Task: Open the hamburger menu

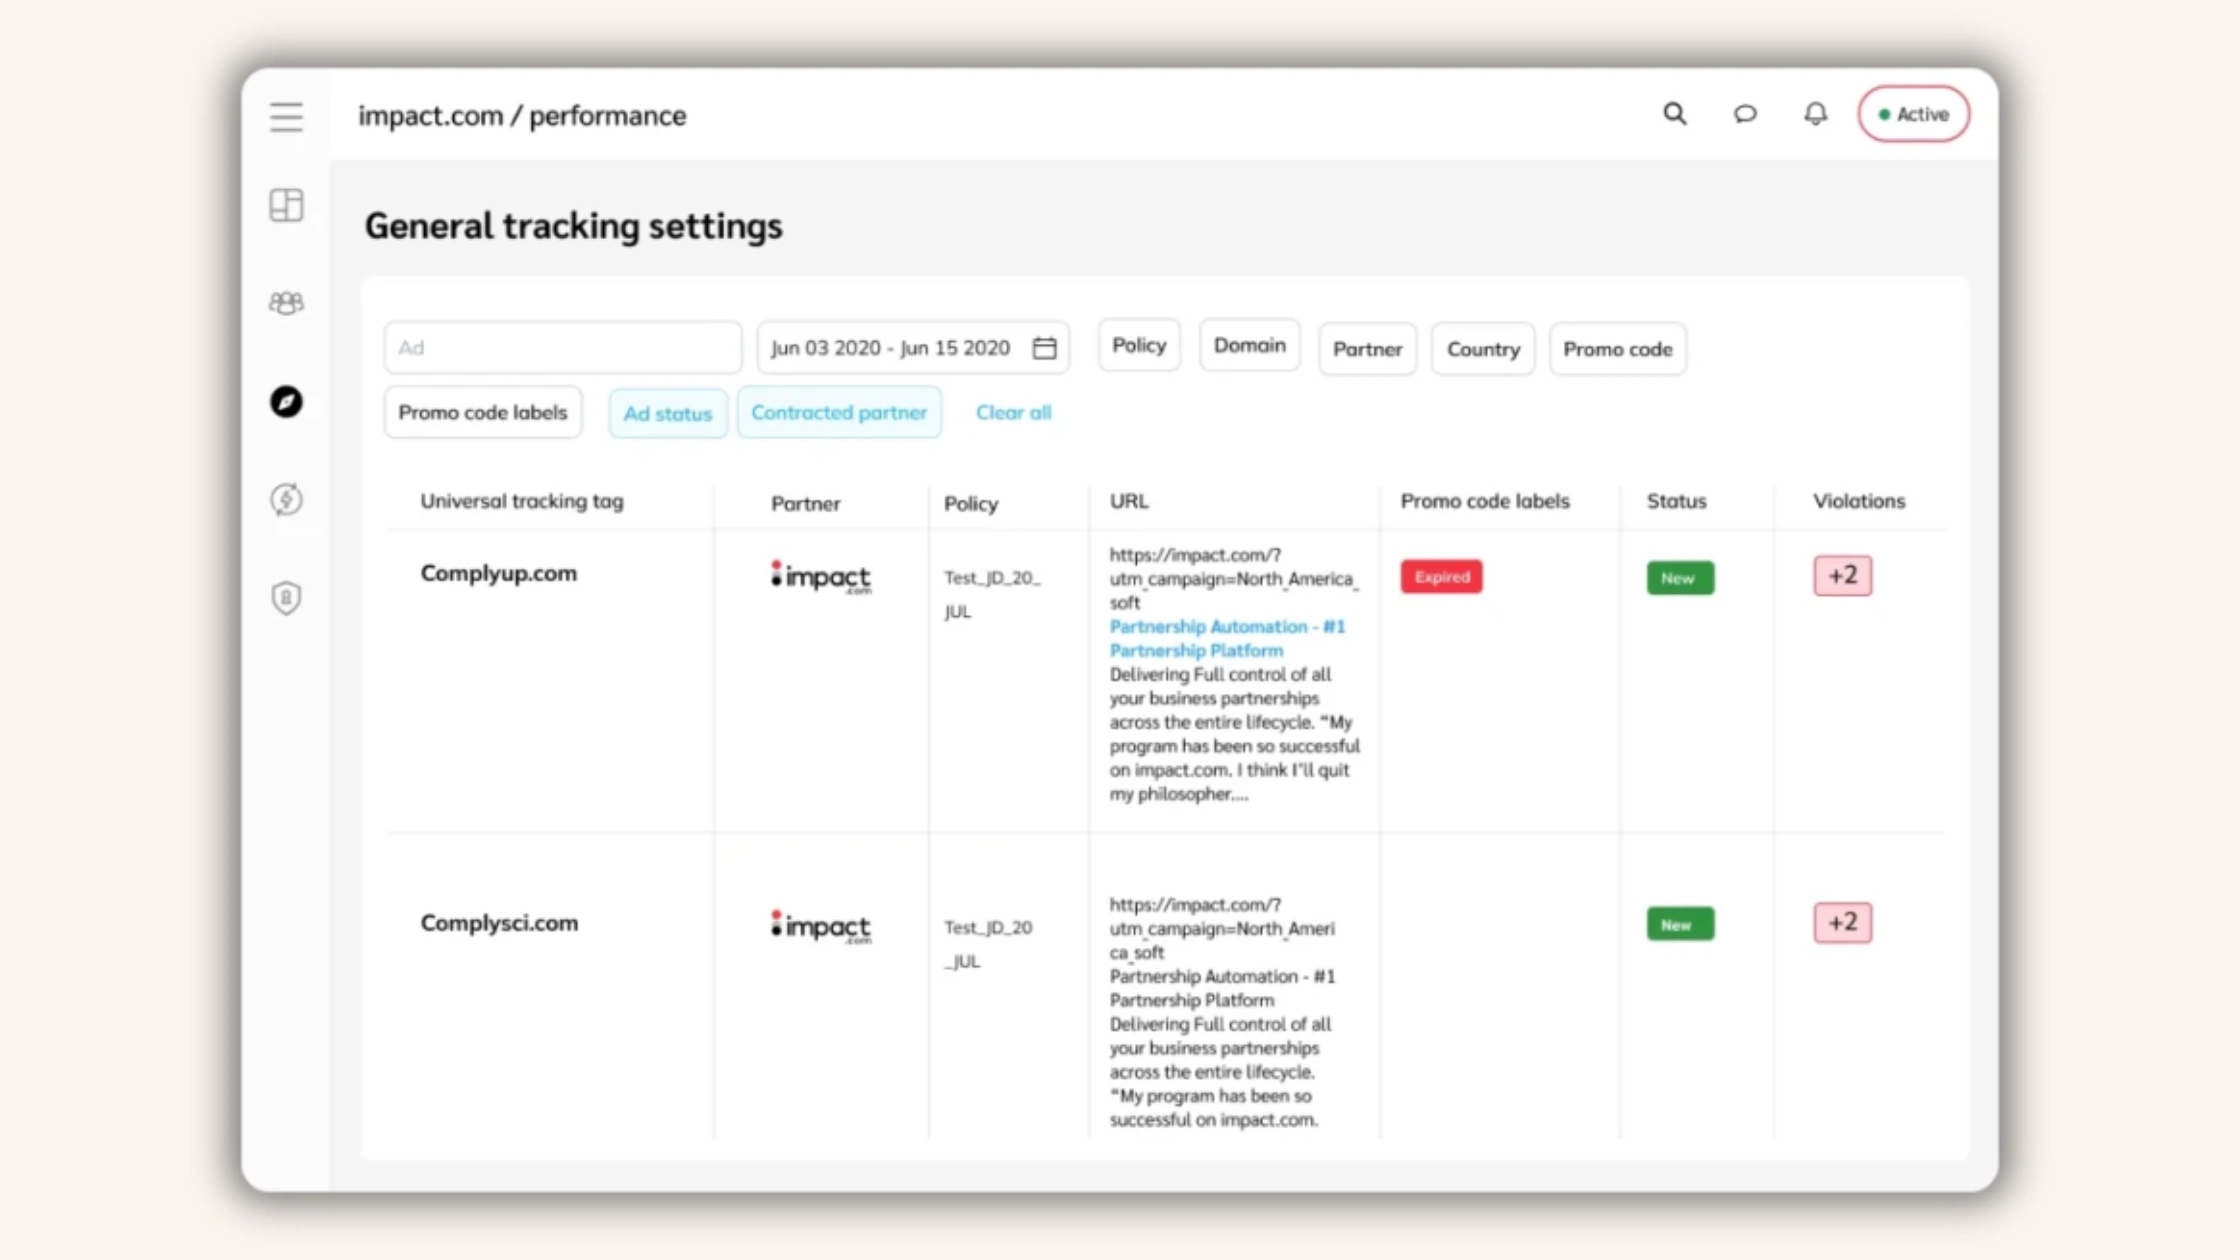Action: (x=286, y=117)
